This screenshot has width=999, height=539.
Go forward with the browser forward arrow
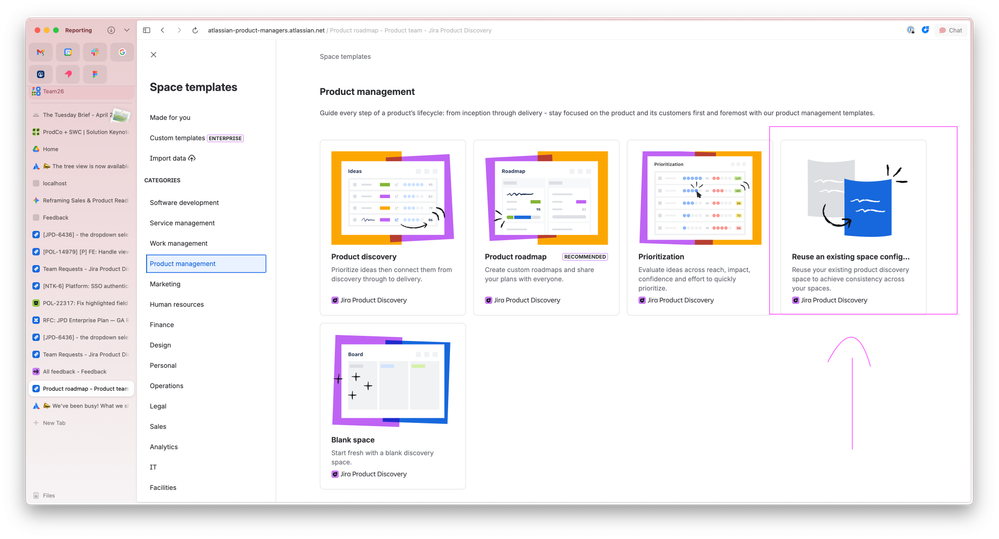(x=179, y=30)
